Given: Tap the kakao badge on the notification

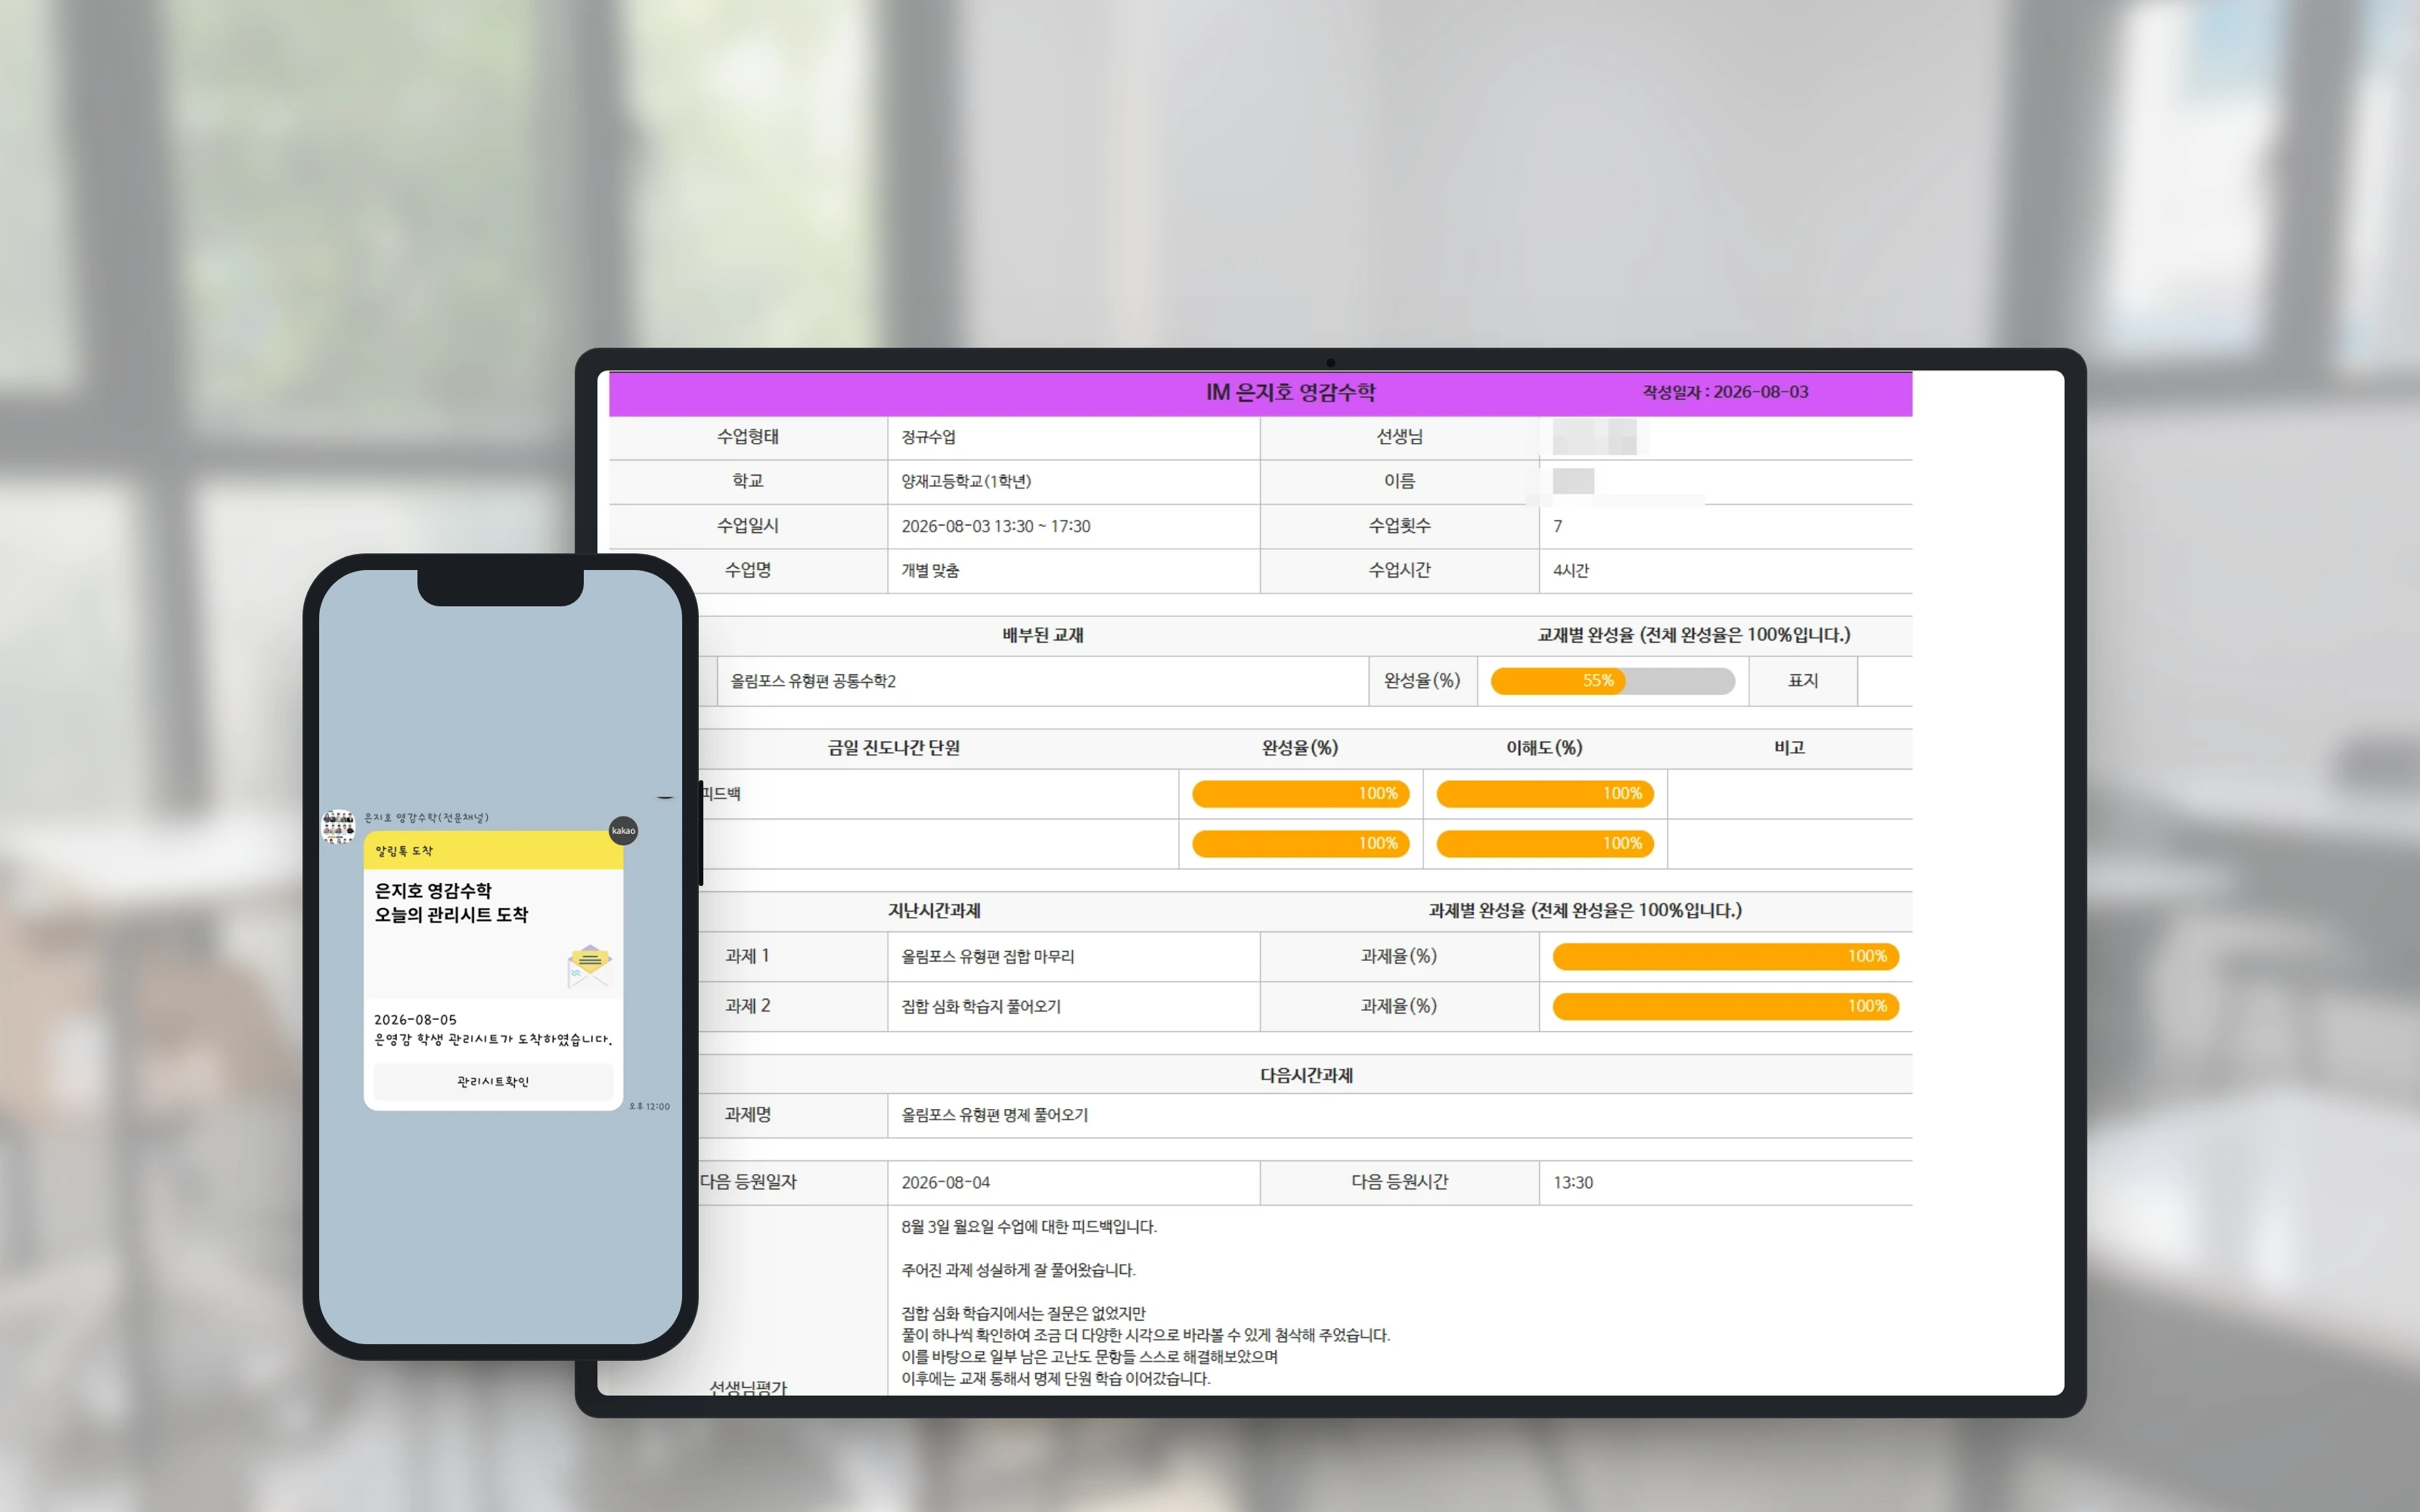Looking at the screenshot, I should [623, 831].
